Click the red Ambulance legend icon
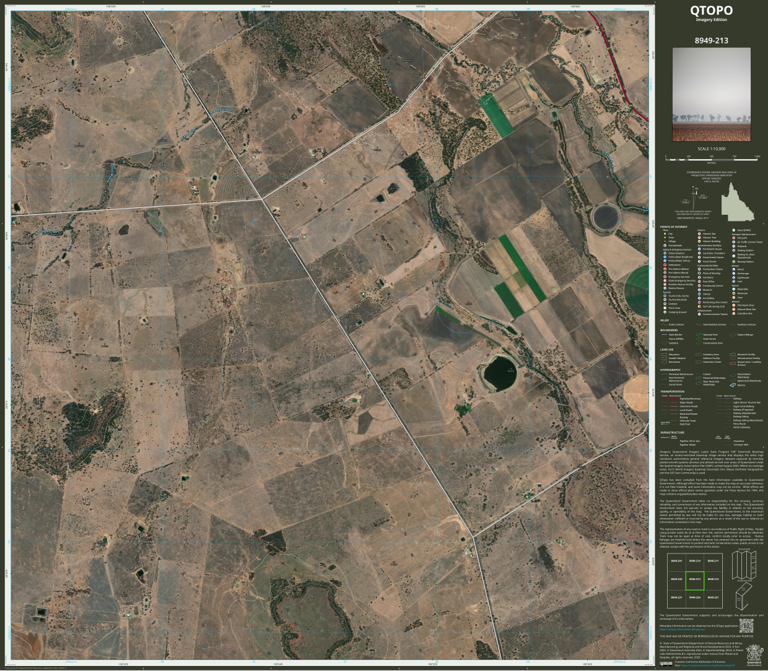 (x=665, y=264)
